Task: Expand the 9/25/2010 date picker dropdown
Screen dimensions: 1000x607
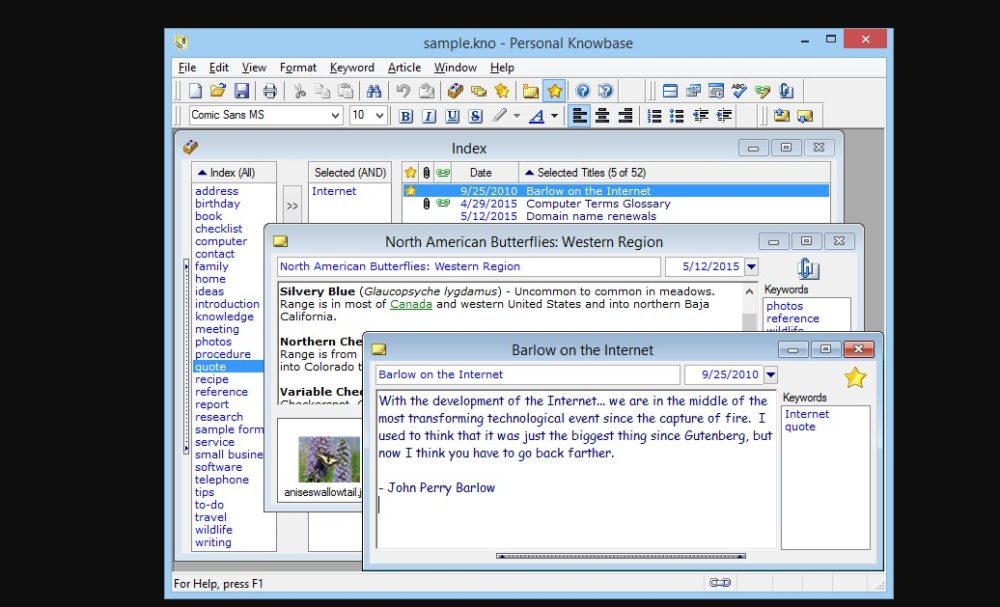Action: click(770, 375)
